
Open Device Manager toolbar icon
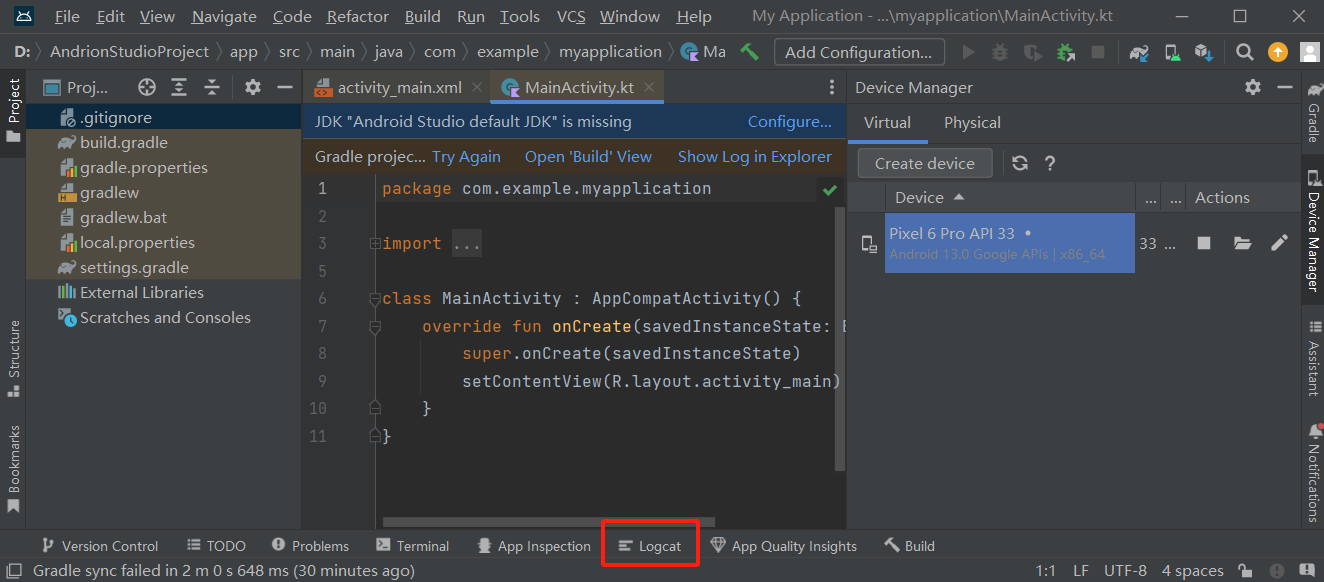[1171, 51]
